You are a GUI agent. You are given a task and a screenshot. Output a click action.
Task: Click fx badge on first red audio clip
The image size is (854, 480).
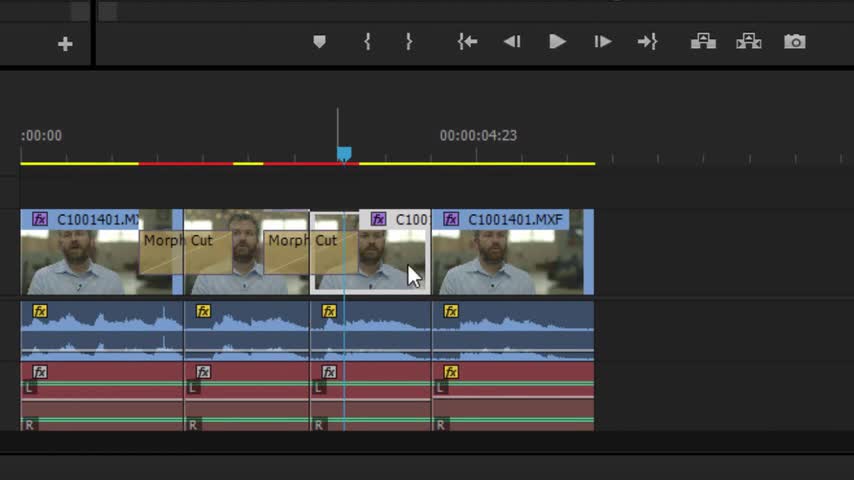point(40,372)
